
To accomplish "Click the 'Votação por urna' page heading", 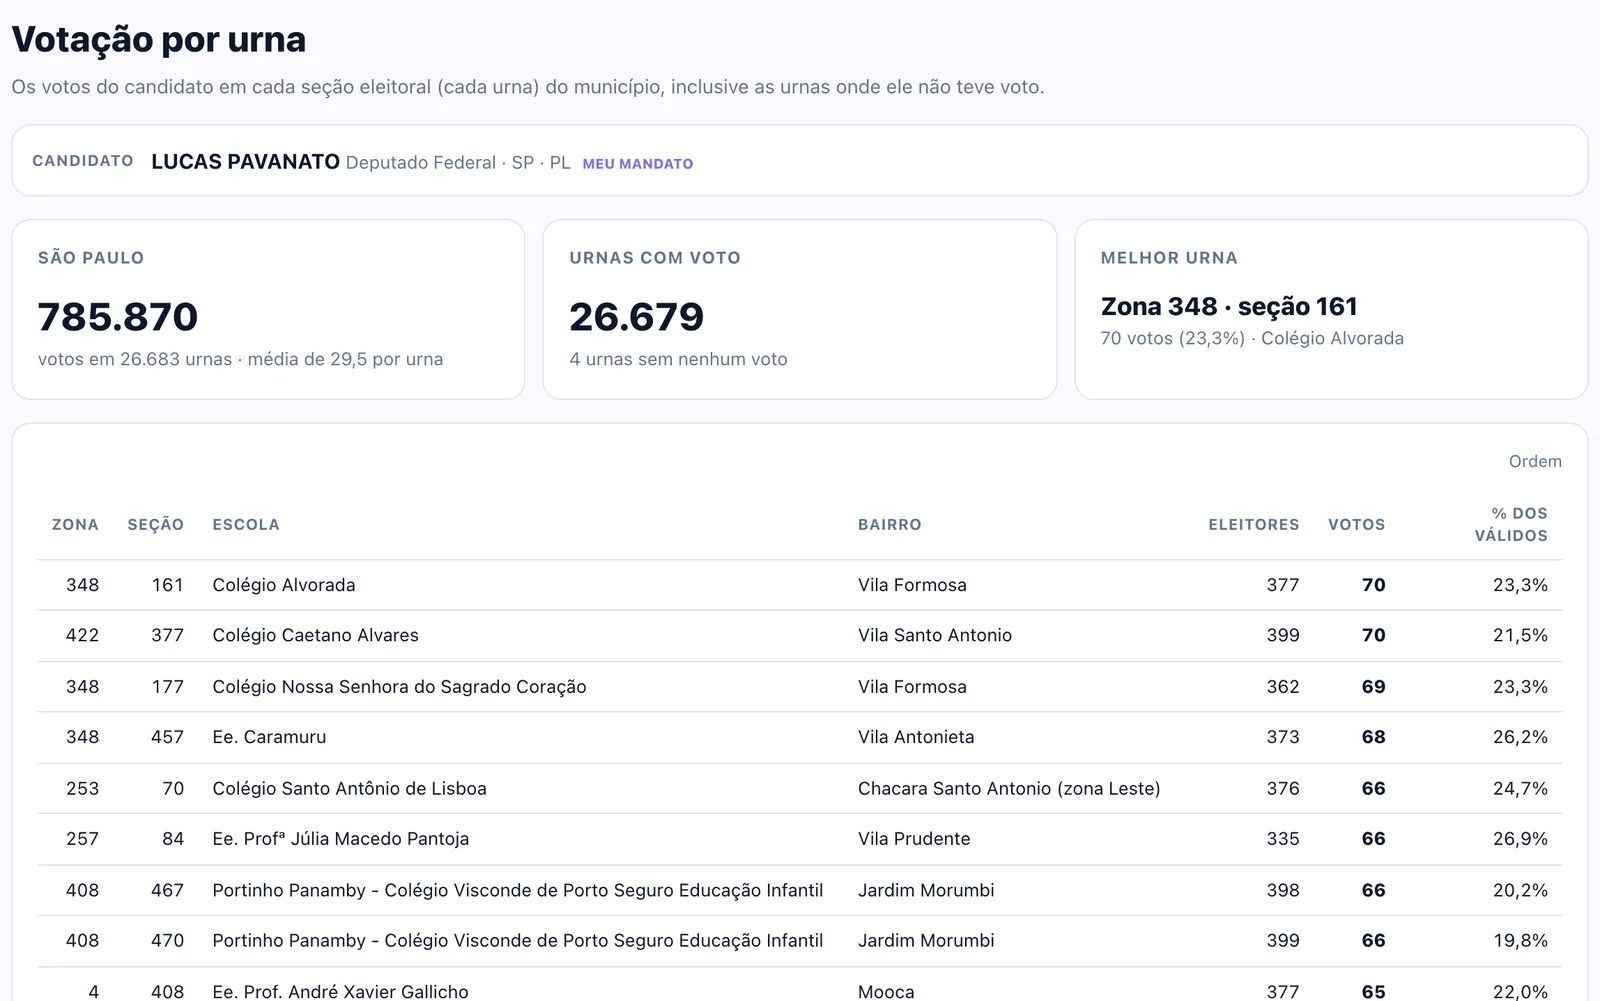I will coord(159,40).
